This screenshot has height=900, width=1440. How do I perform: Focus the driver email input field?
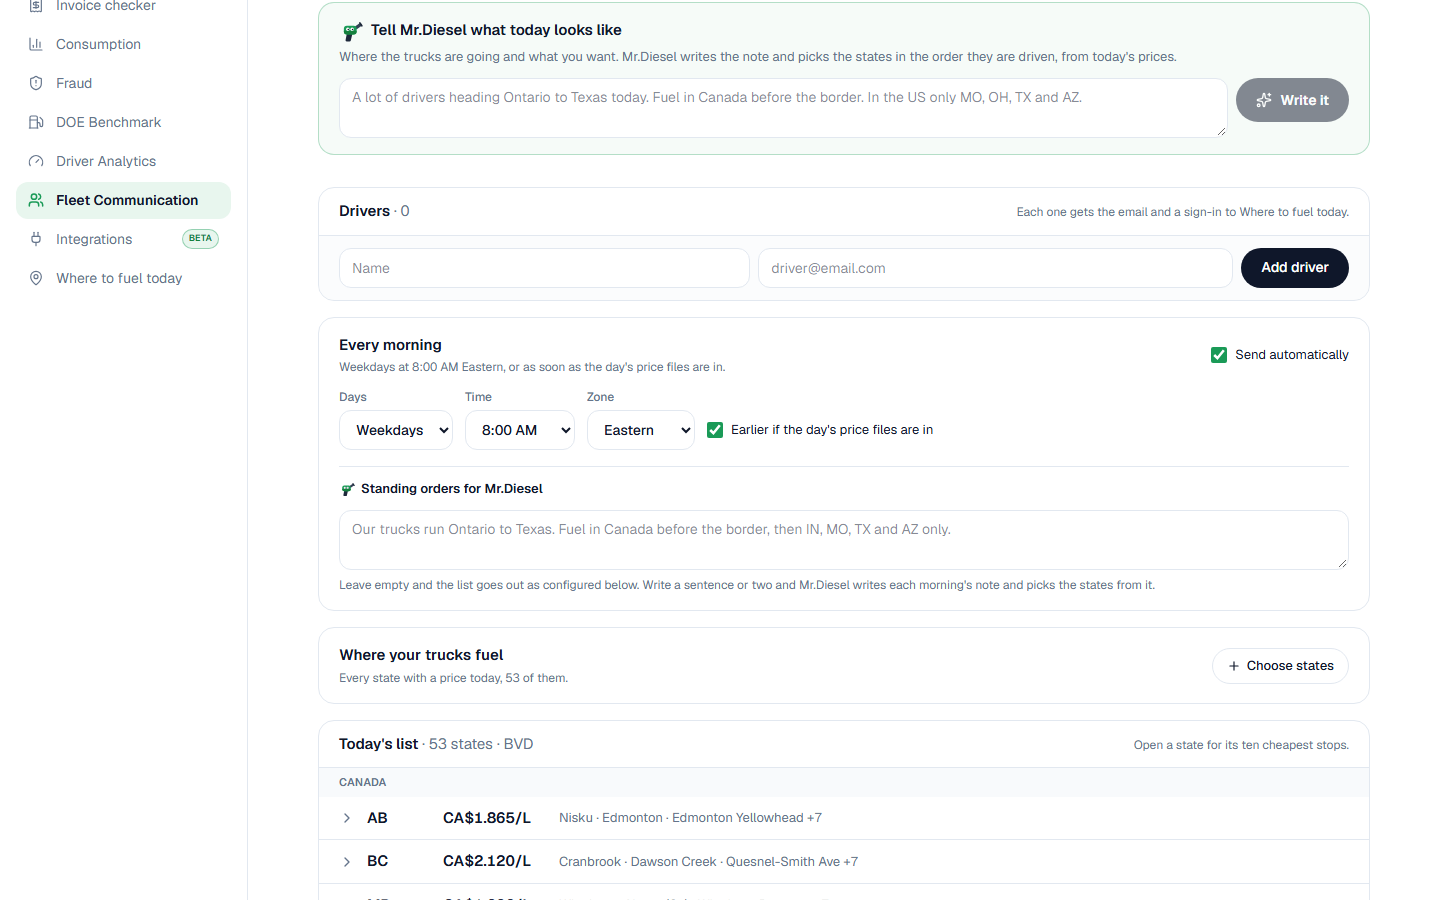995,268
